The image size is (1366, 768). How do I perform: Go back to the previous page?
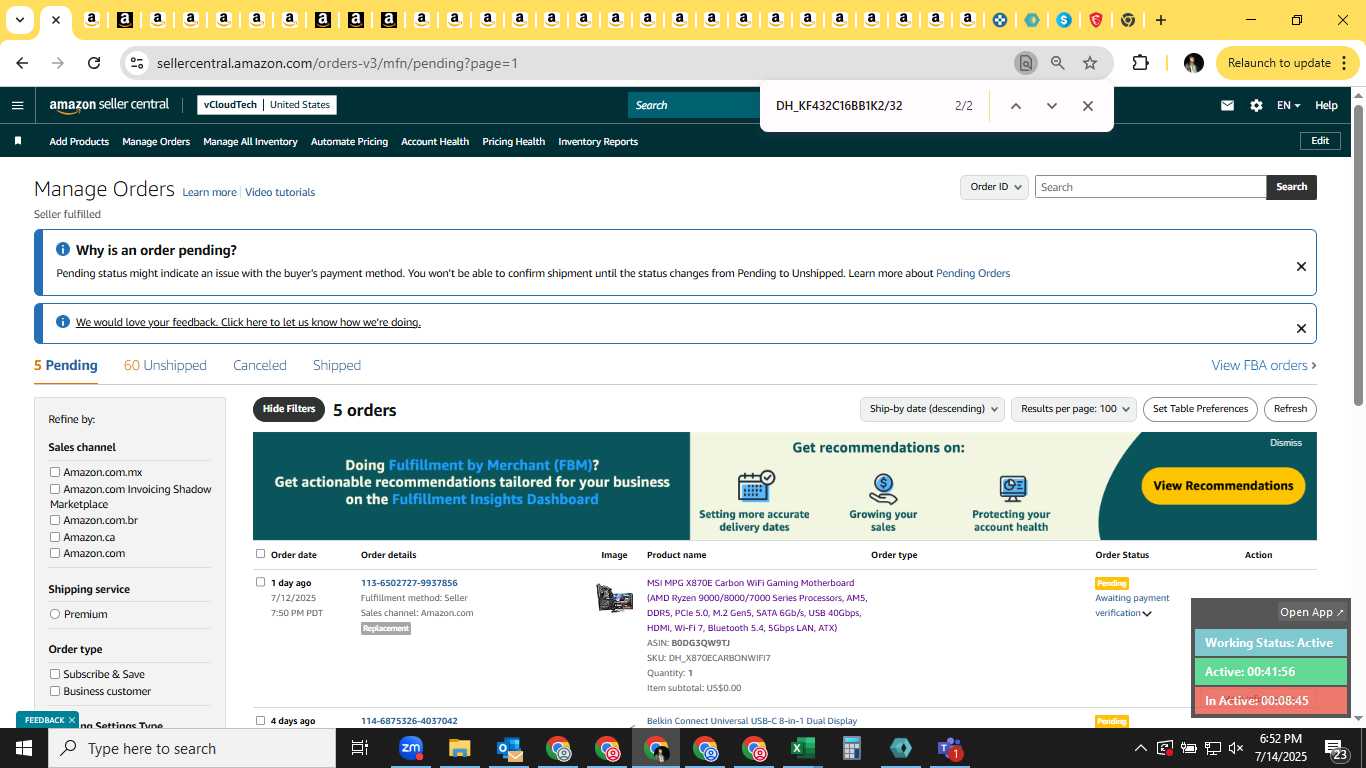click(22, 63)
